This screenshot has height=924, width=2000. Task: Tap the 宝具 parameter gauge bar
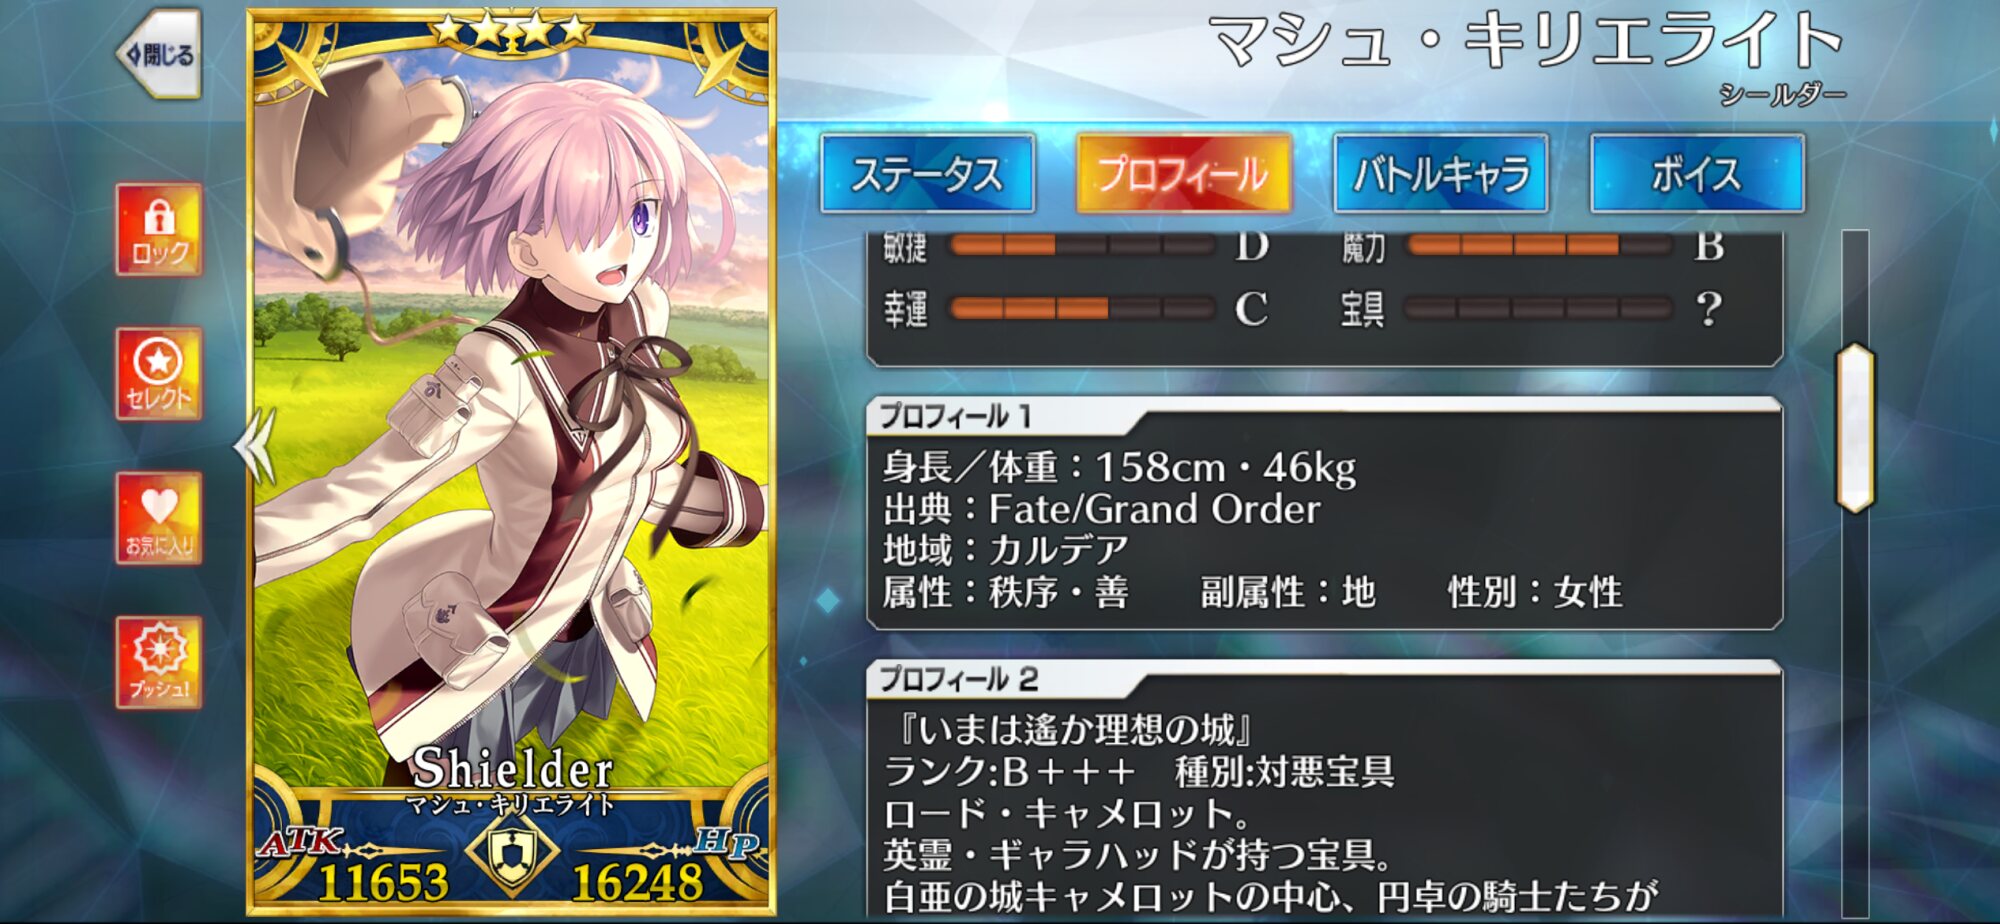(x=1538, y=308)
